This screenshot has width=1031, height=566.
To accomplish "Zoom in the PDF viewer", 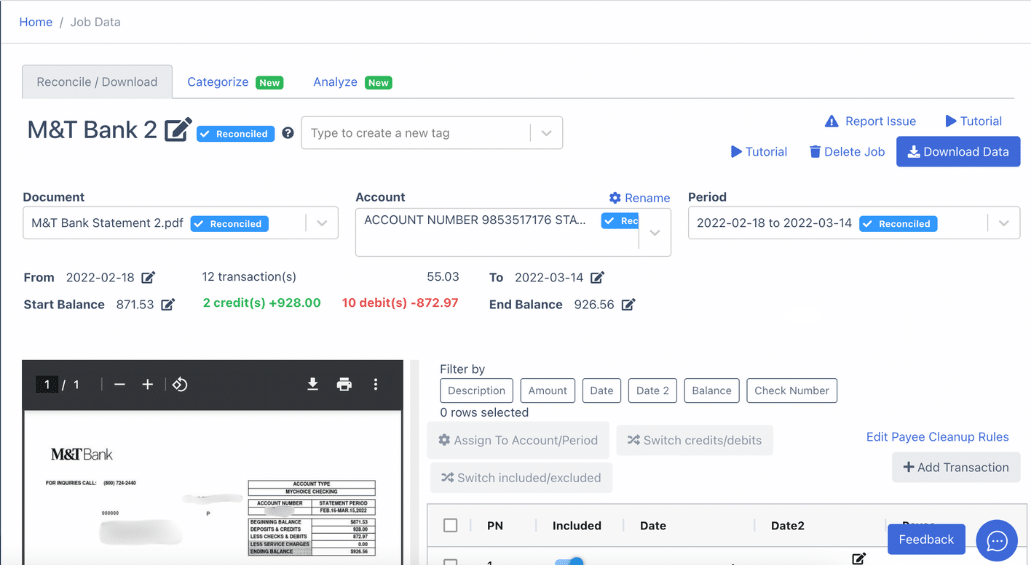I will [x=148, y=385].
